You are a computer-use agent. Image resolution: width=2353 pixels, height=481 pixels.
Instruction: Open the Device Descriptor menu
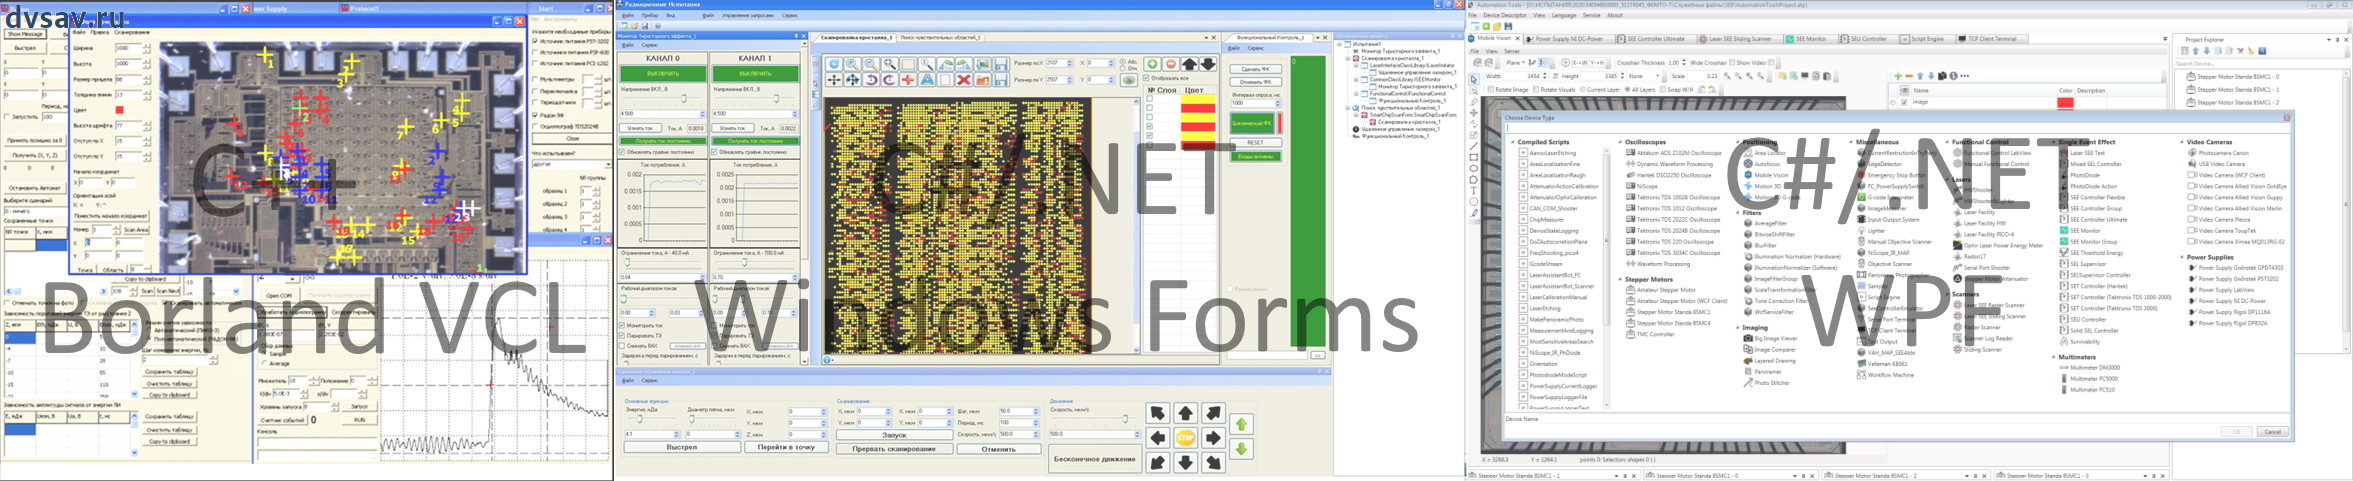(x=1505, y=16)
